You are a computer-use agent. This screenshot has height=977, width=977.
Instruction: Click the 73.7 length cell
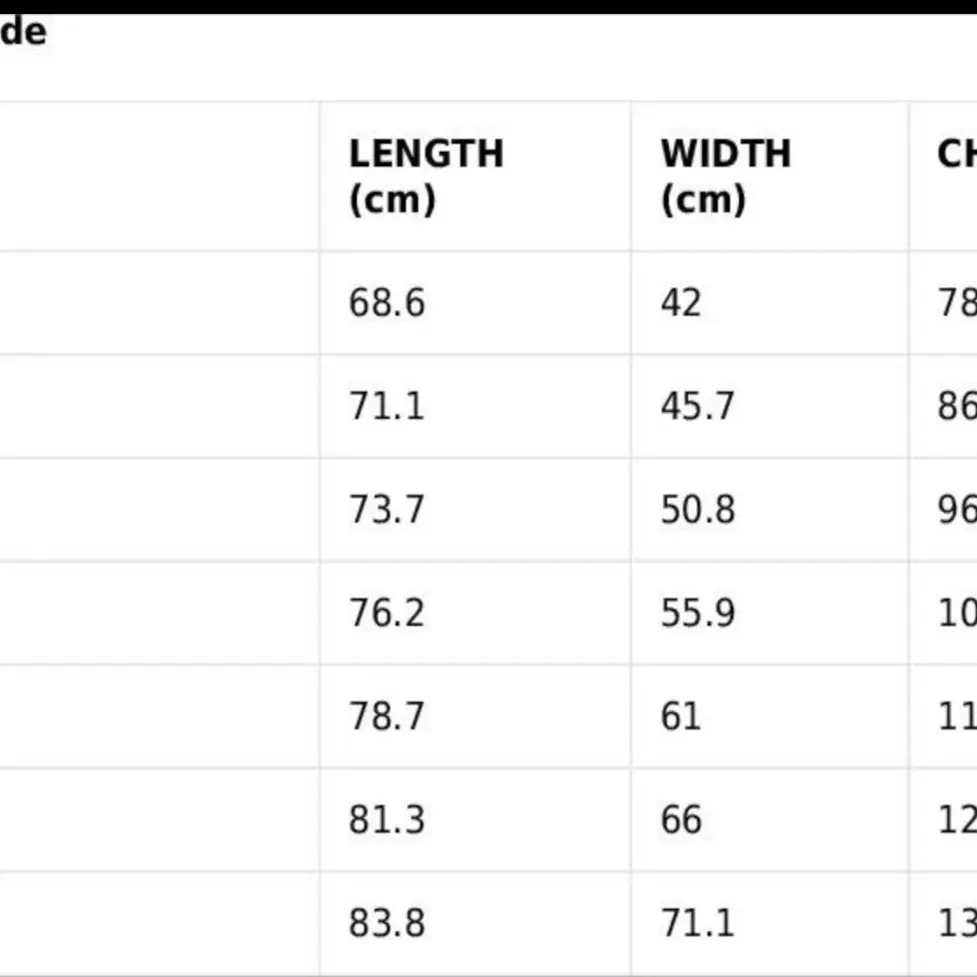click(x=387, y=509)
